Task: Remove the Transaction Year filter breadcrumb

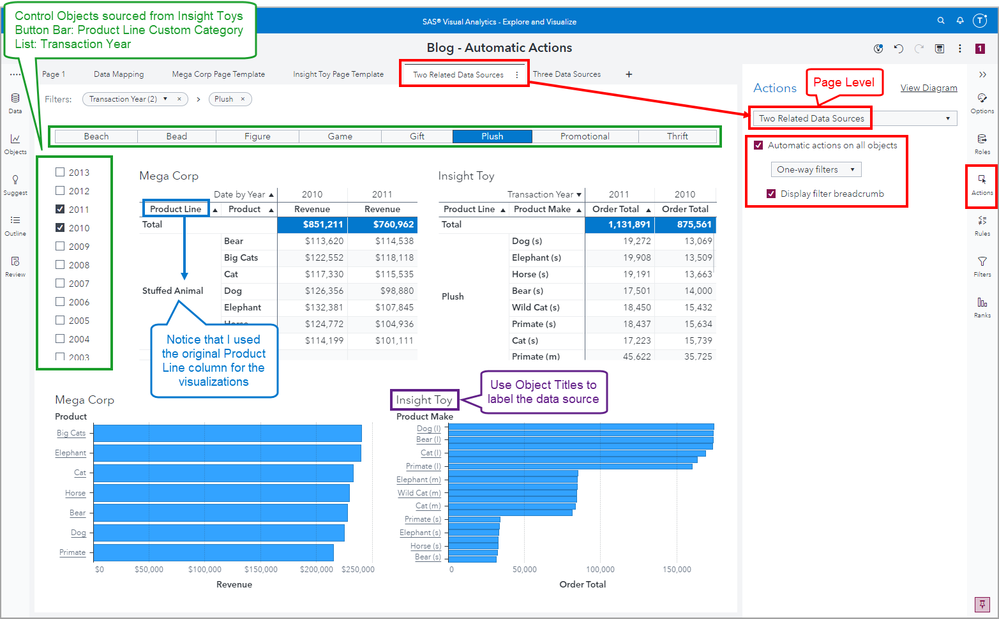Action: pos(180,99)
